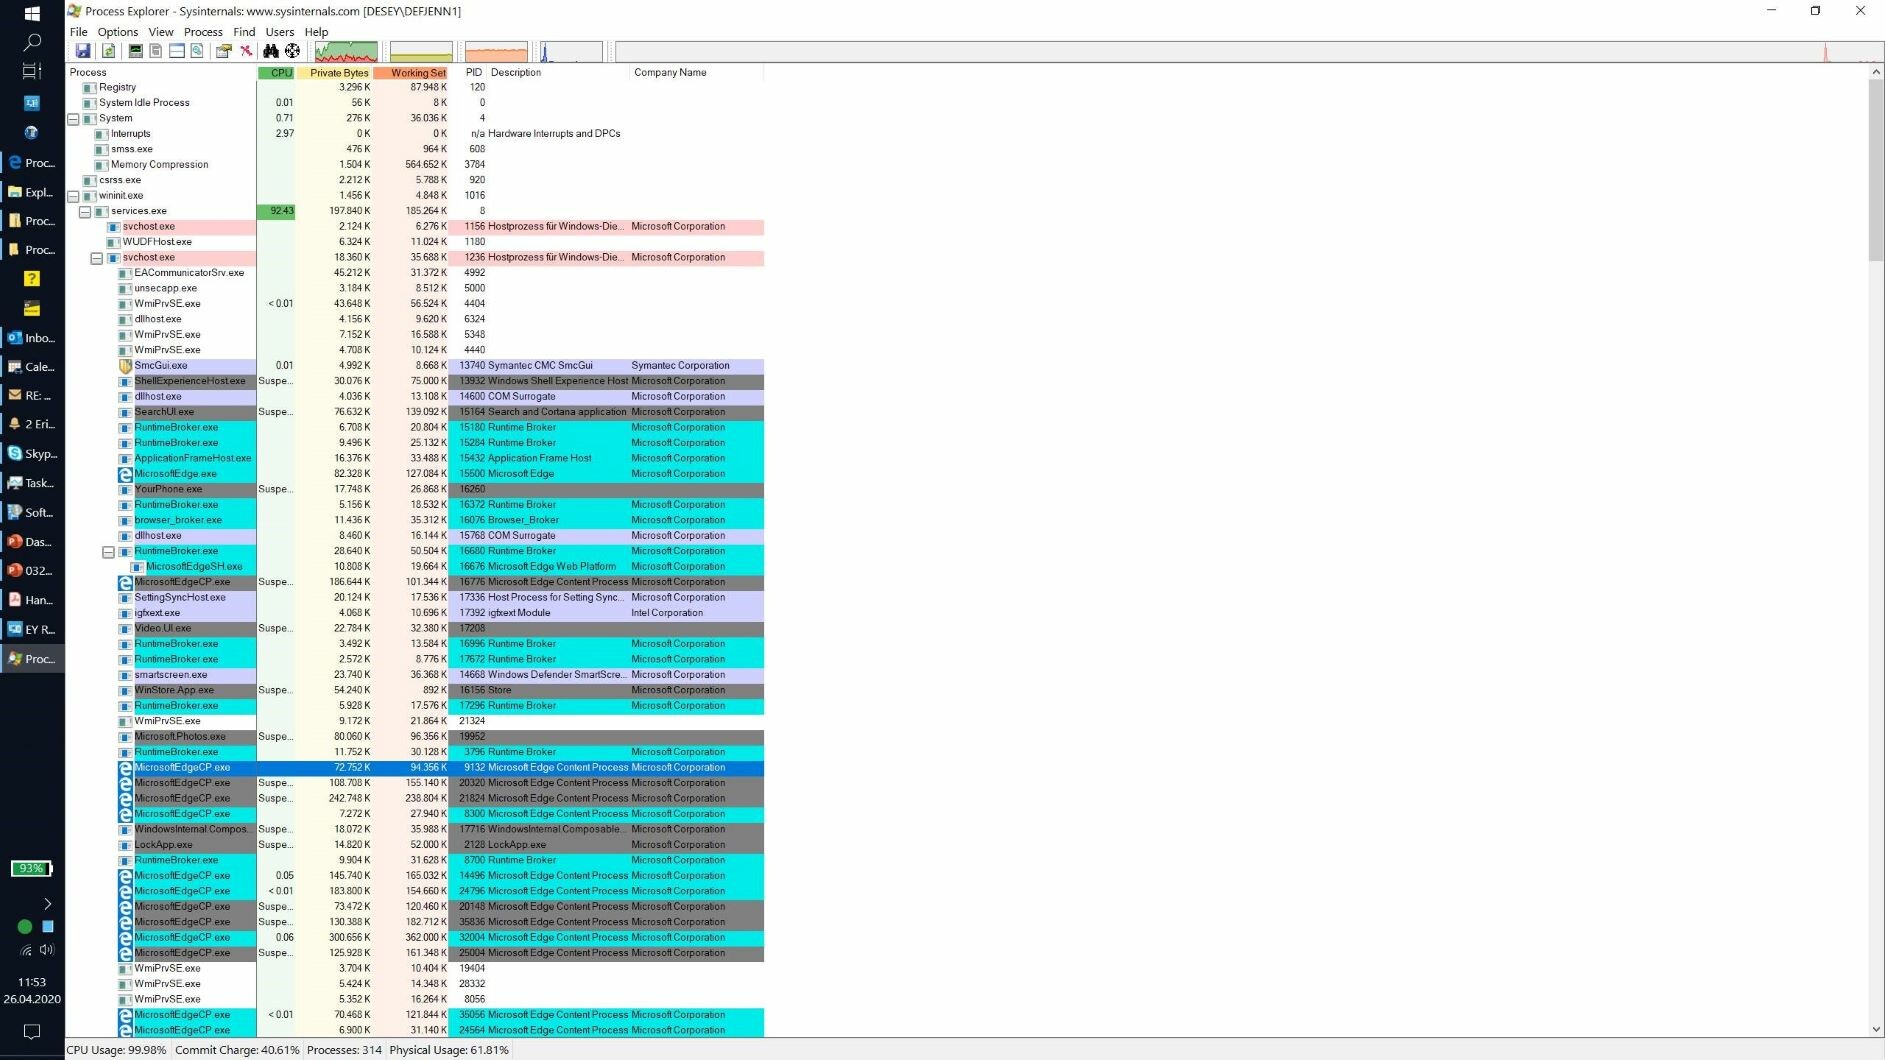Open the Users menu

tap(279, 32)
